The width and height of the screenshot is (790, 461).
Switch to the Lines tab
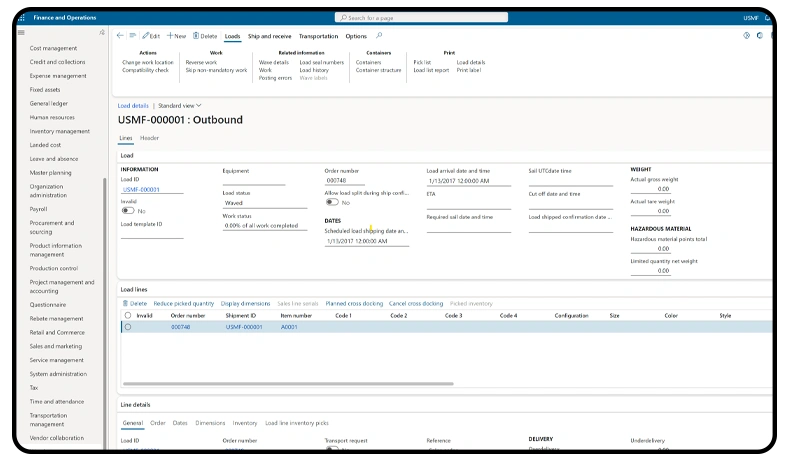tap(125, 138)
